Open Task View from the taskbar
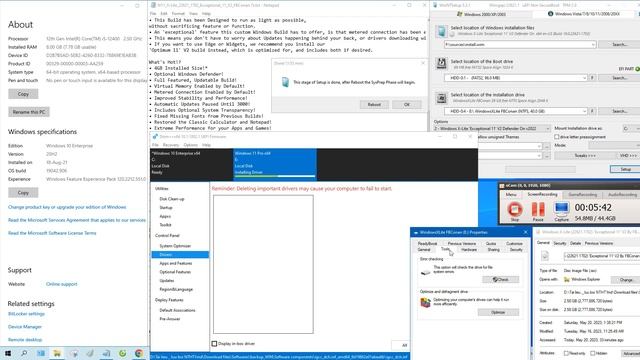The image size is (640, 360). tap(41, 353)
